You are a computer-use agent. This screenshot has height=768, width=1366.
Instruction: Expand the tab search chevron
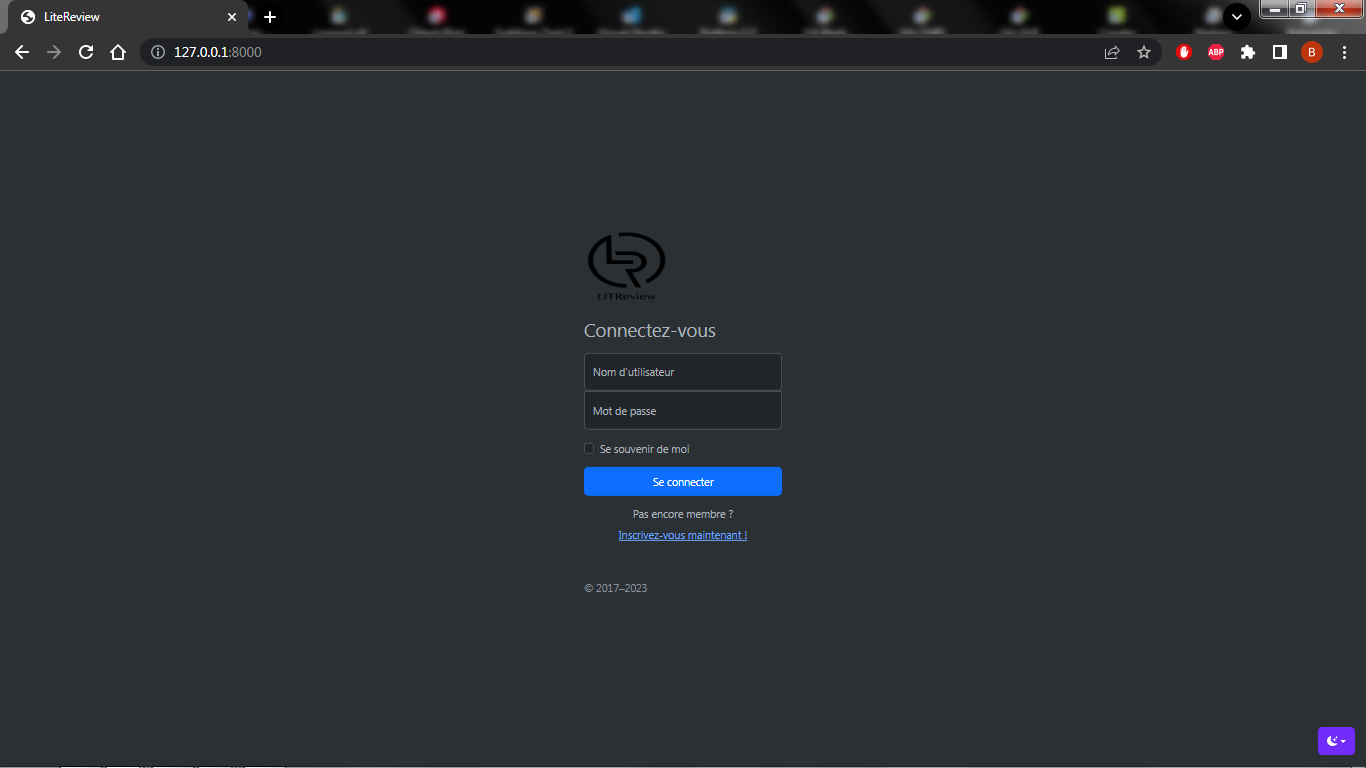coord(1237,16)
